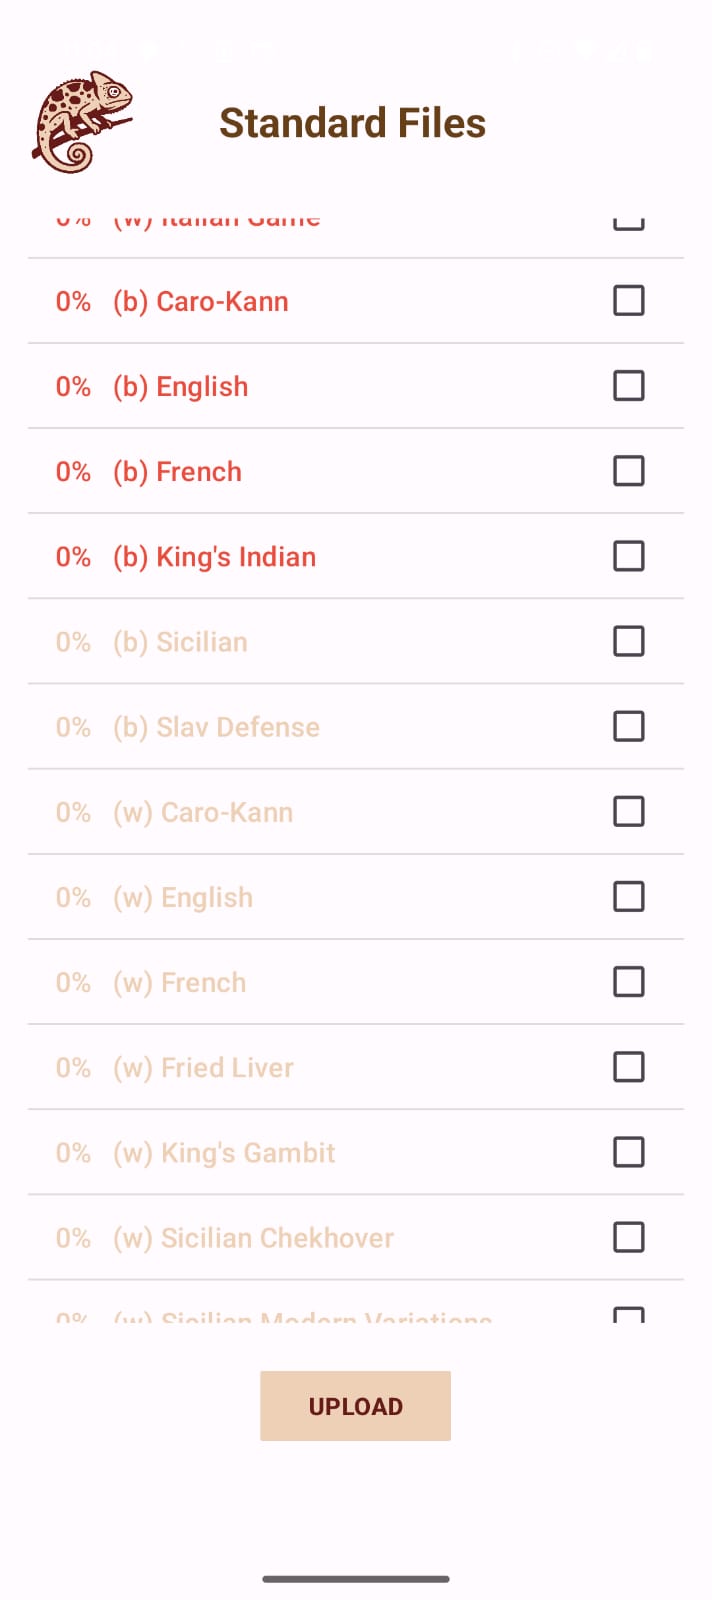The width and height of the screenshot is (712, 1600).
Task: Select the (w) Fried Liver checkbox
Action: pos(628,1067)
